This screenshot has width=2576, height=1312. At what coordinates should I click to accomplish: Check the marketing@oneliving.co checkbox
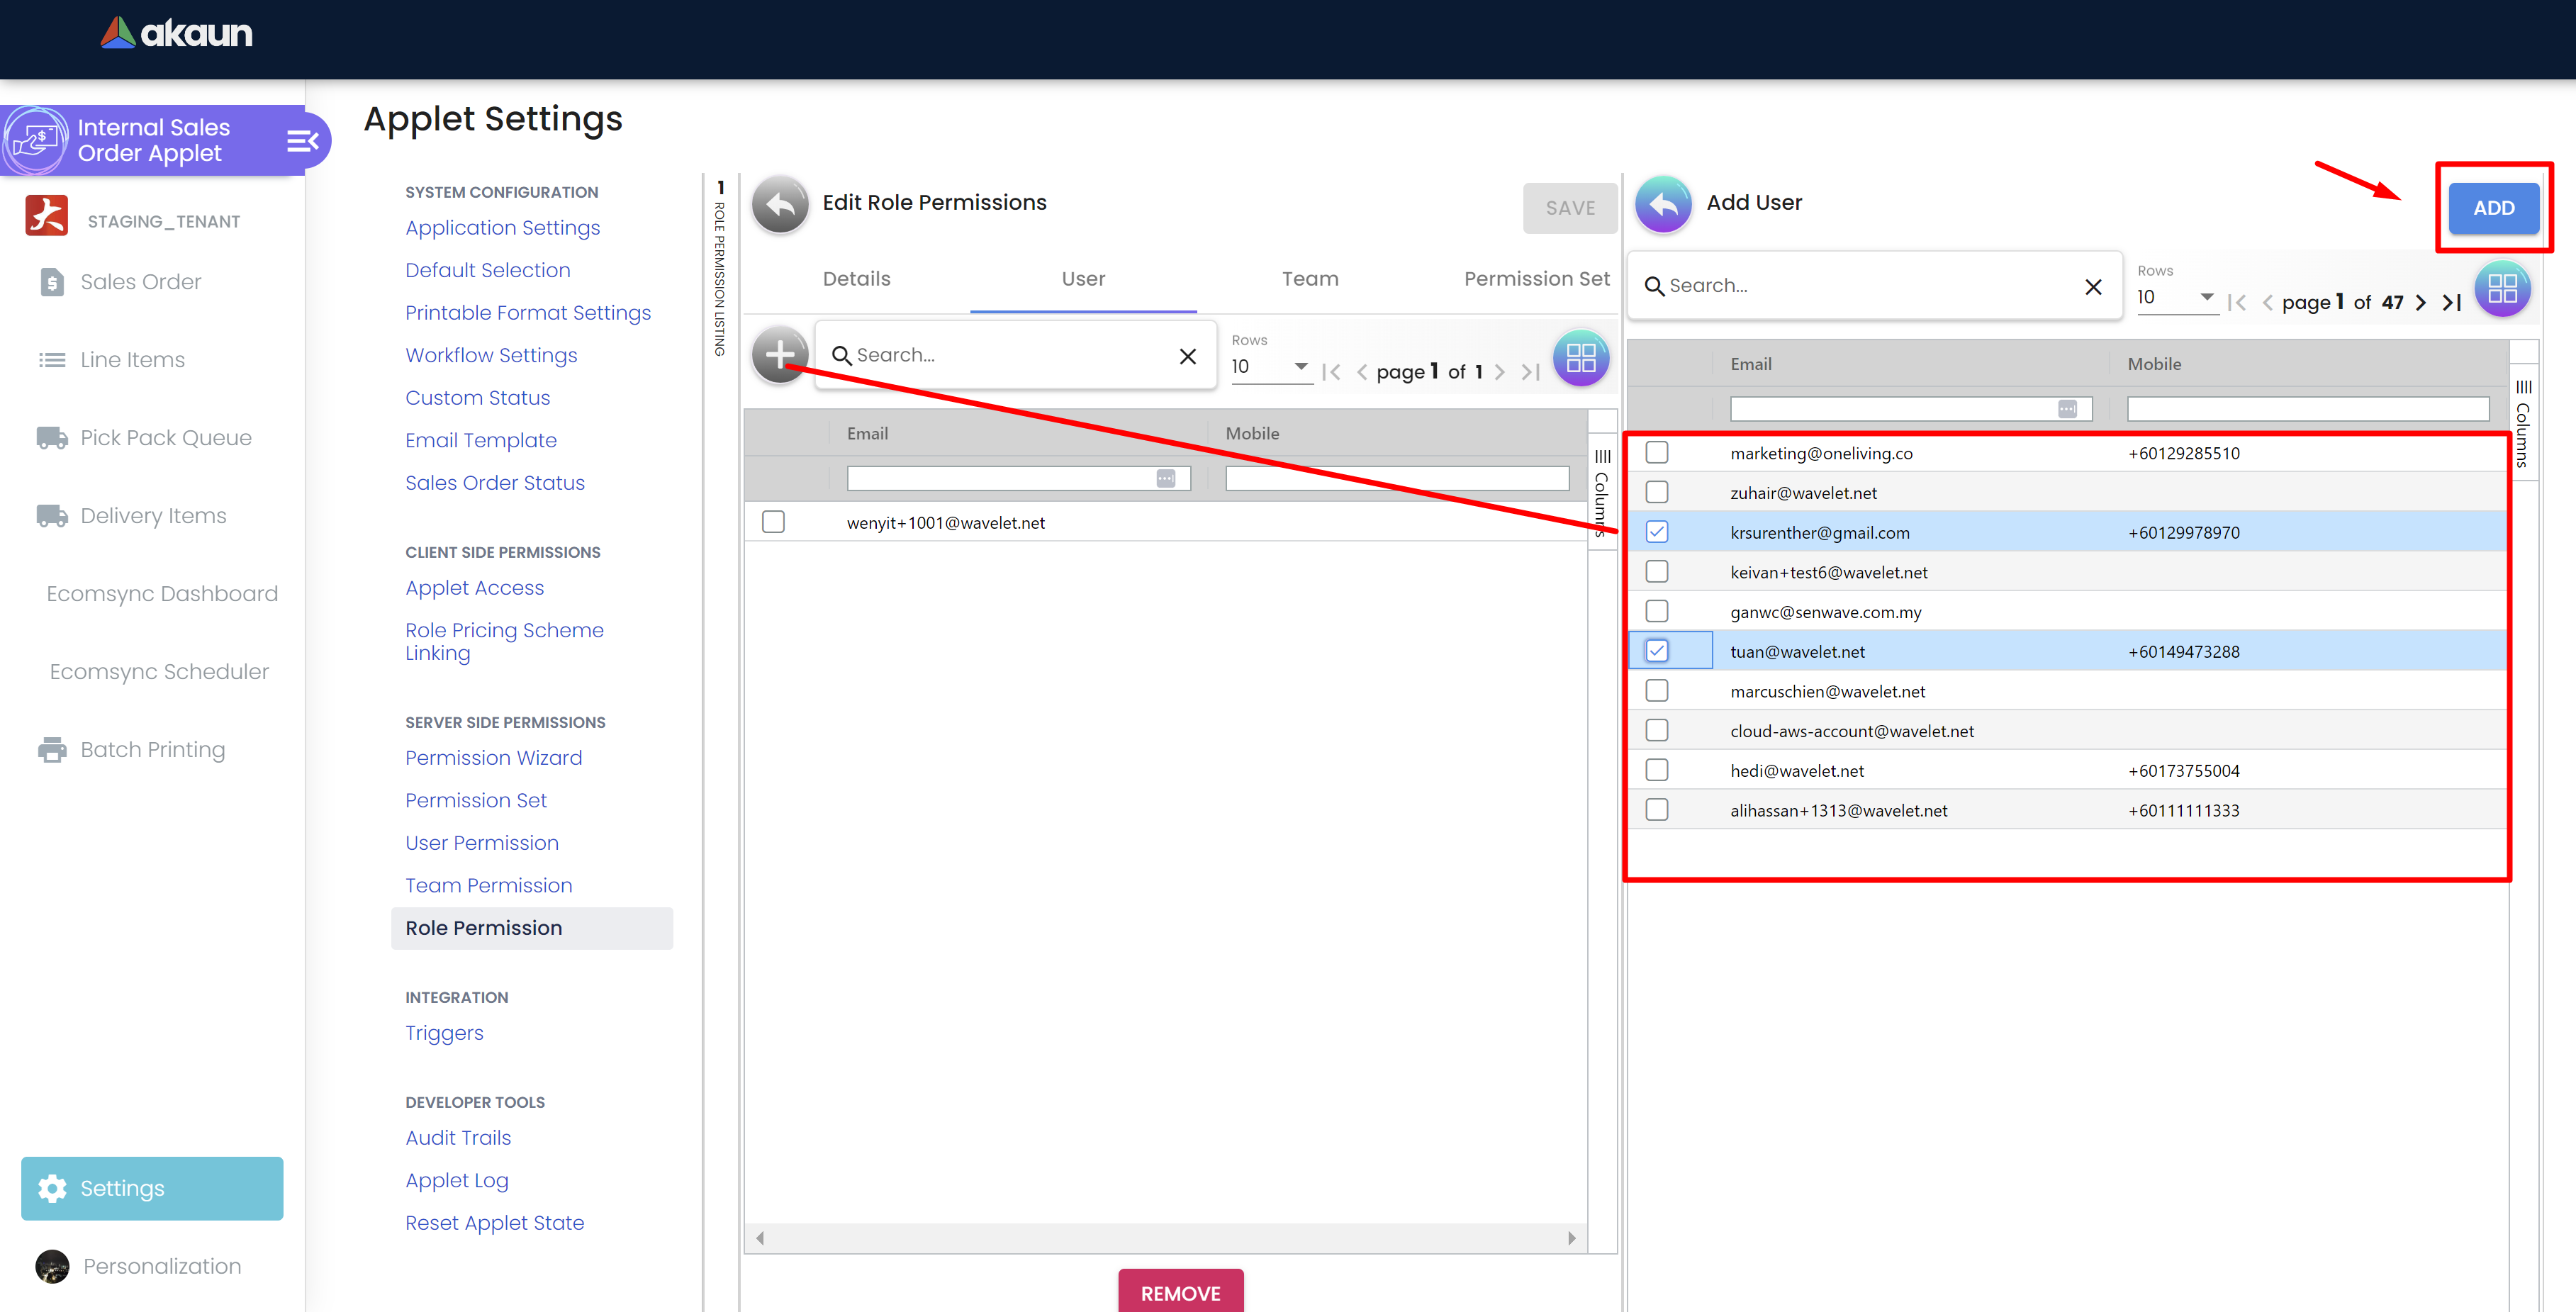(x=1656, y=453)
